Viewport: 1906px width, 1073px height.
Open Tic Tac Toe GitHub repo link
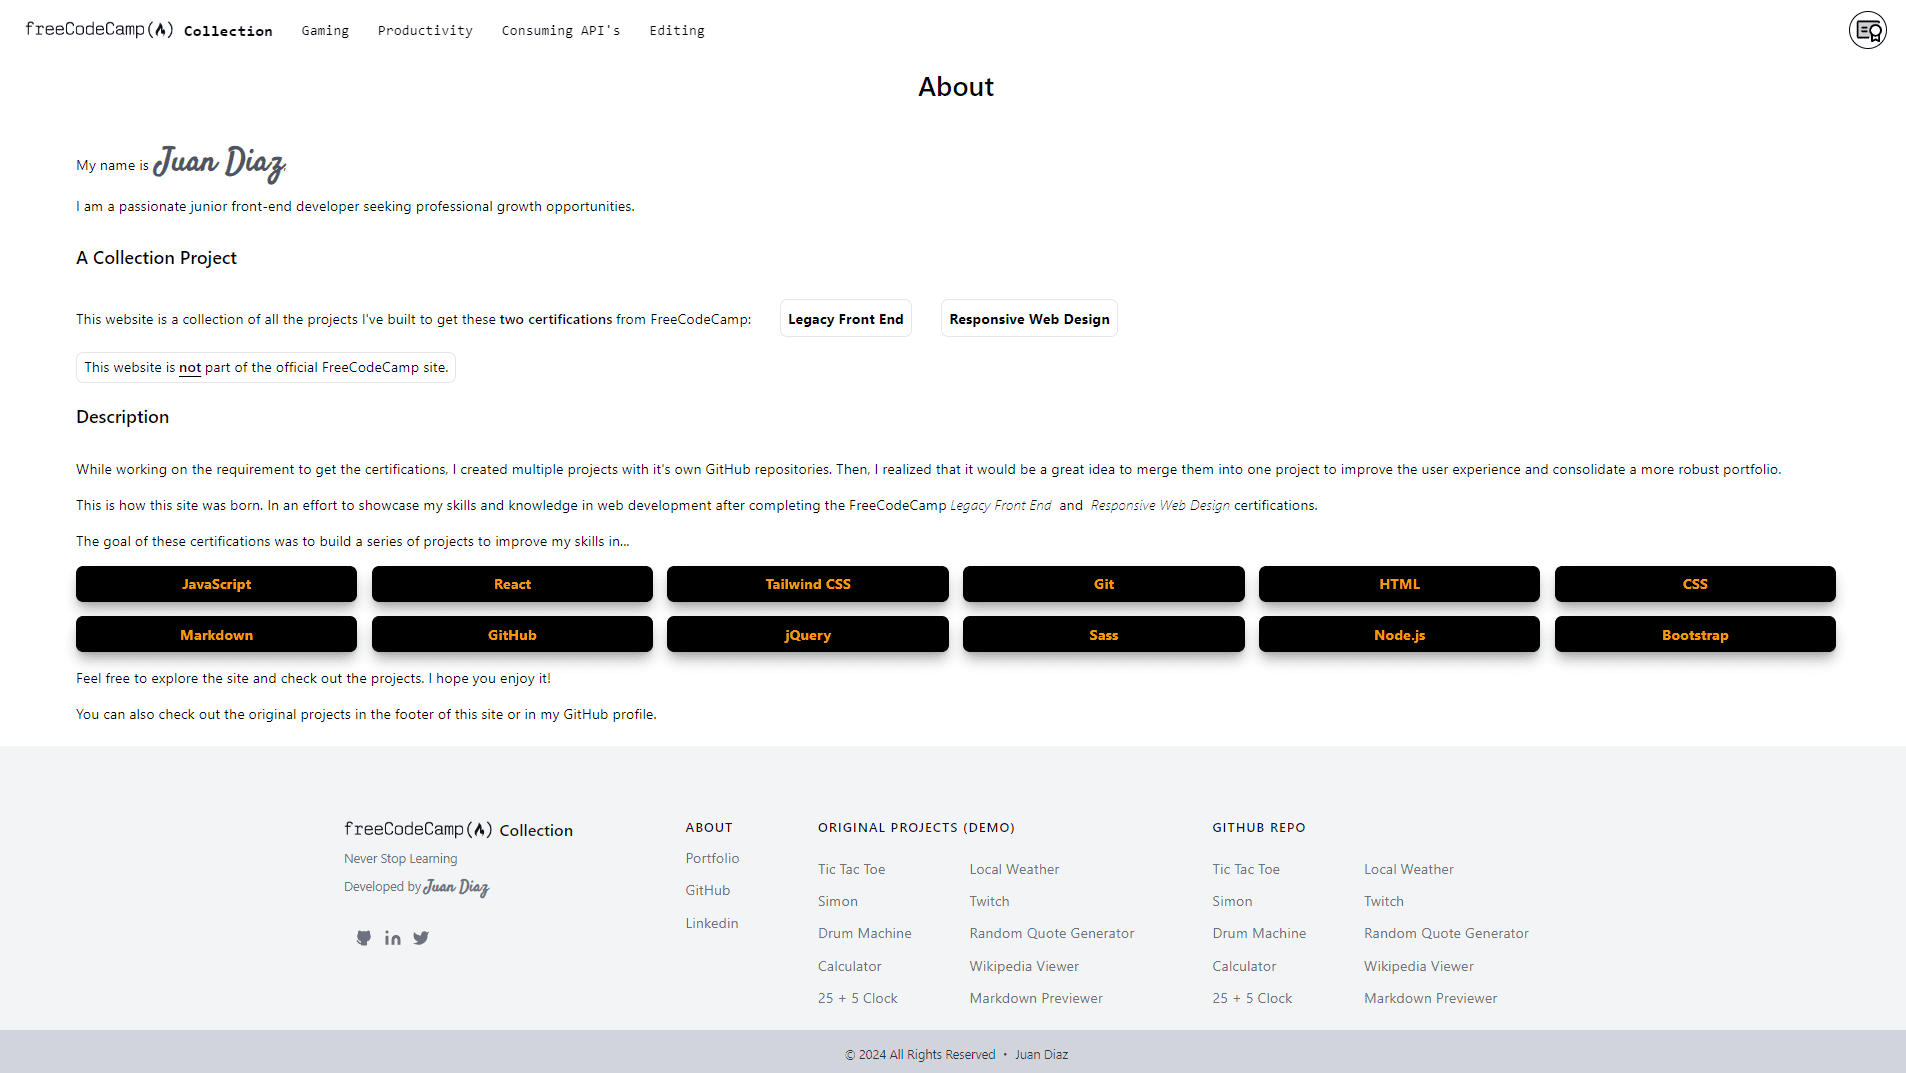1246,869
